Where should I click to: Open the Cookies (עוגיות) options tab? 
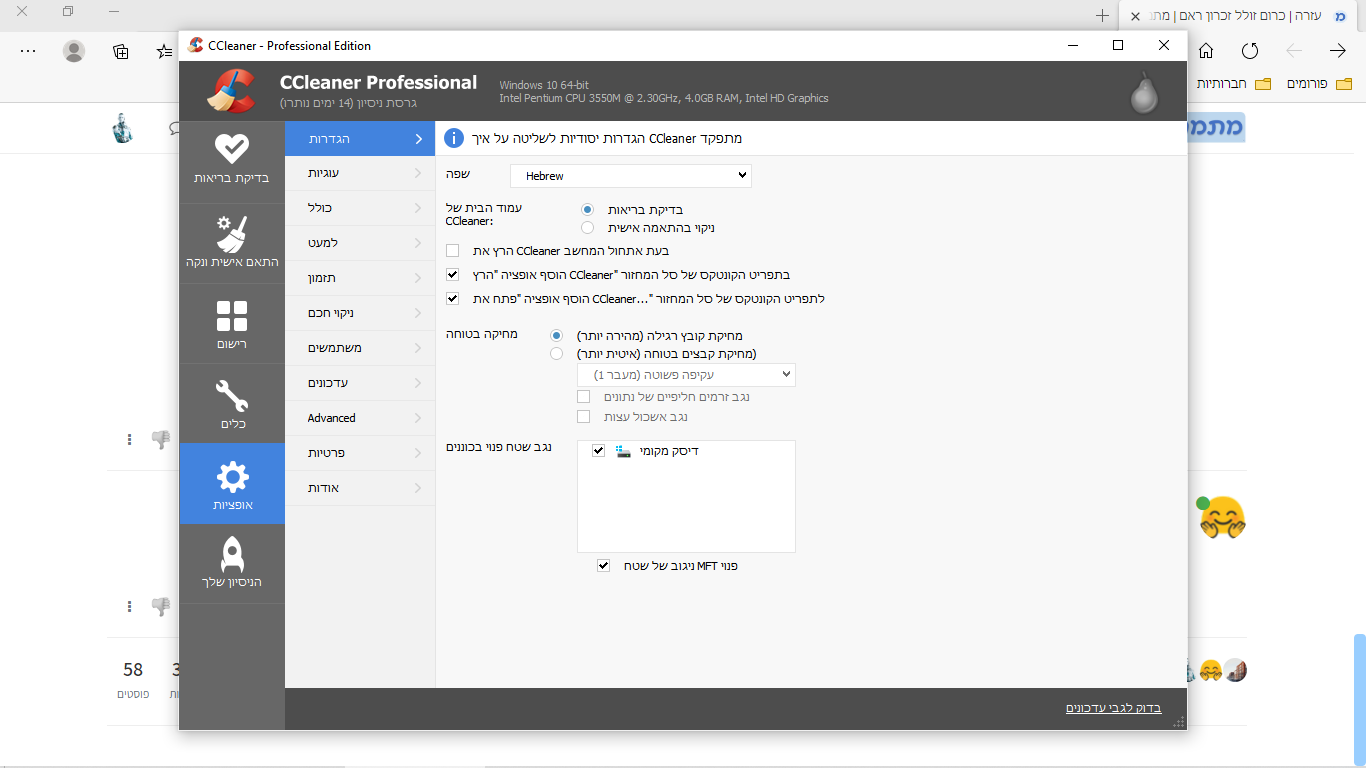360,173
